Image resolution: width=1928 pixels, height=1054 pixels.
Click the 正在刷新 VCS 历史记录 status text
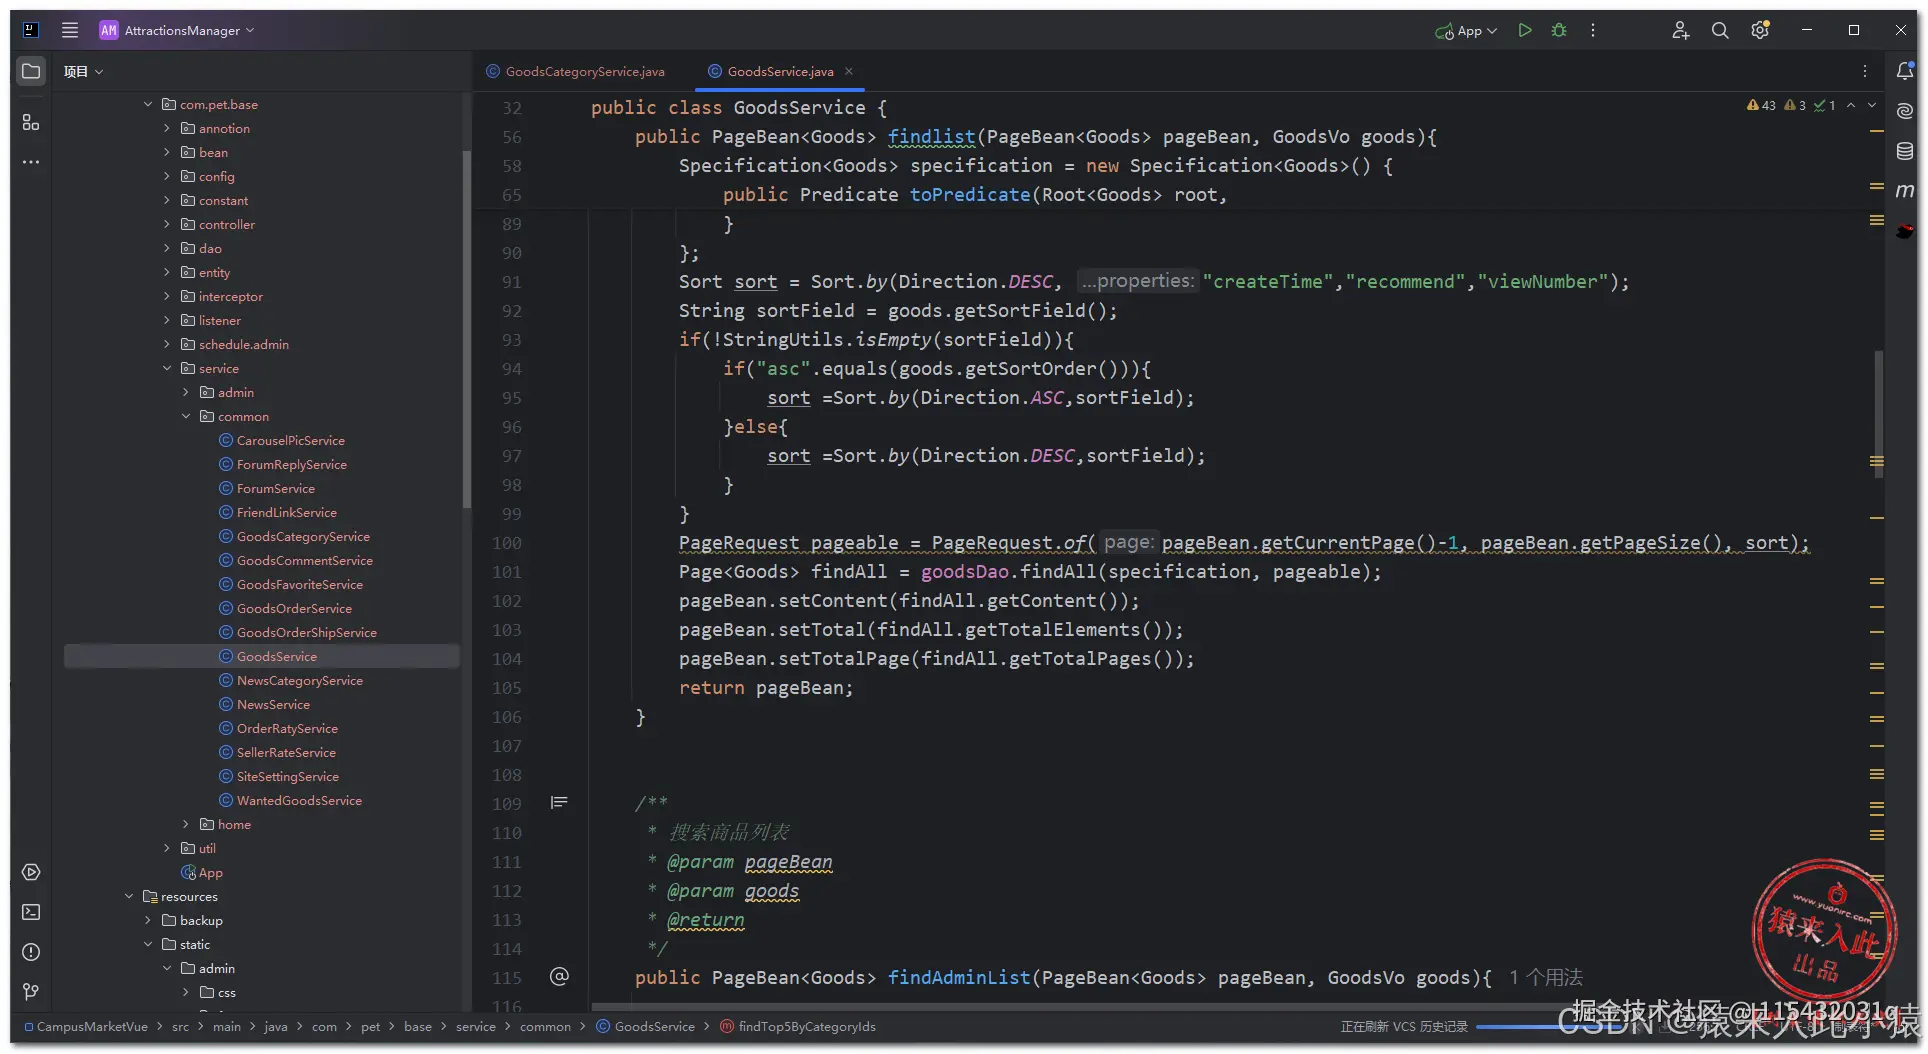(1404, 1027)
